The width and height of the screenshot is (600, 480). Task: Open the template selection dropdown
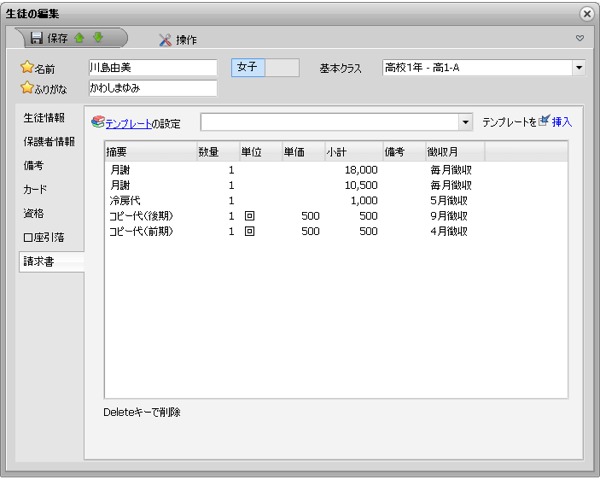(x=464, y=122)
